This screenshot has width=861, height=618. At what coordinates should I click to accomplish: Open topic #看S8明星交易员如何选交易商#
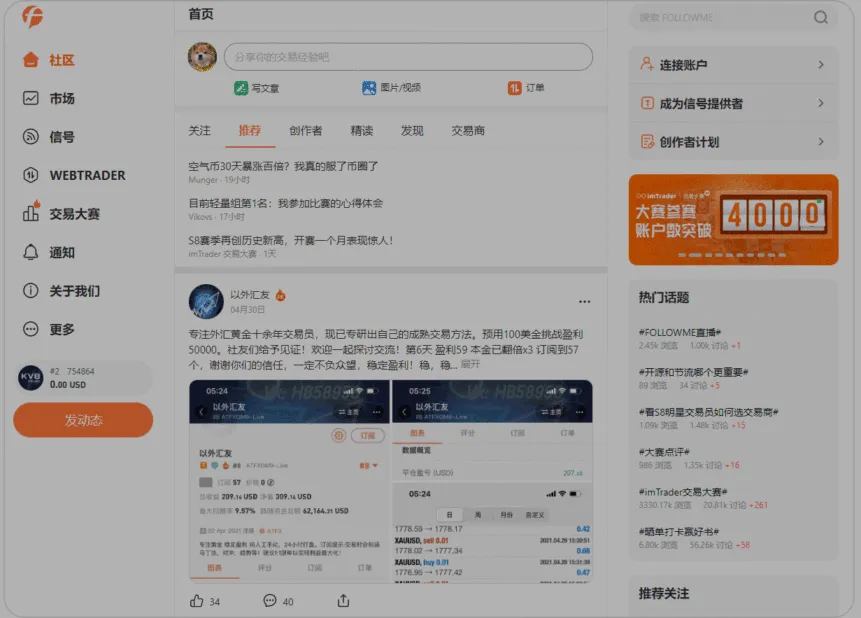click(708, 412)
